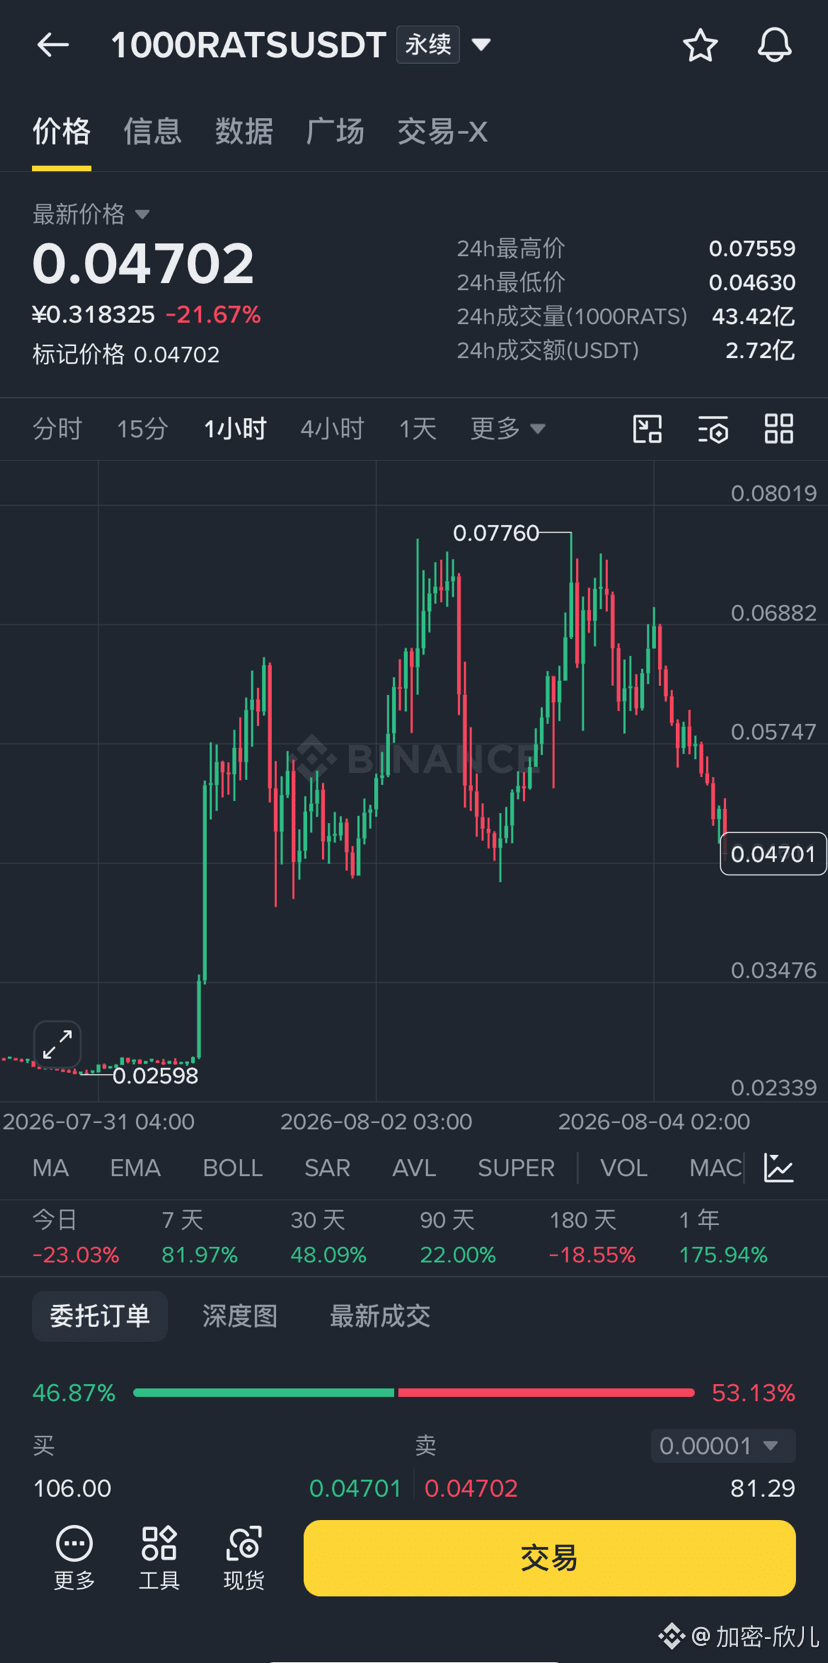828x1663 pixels.
Task: Toggle the EMA indicator
Action: tap(135, 1168)
